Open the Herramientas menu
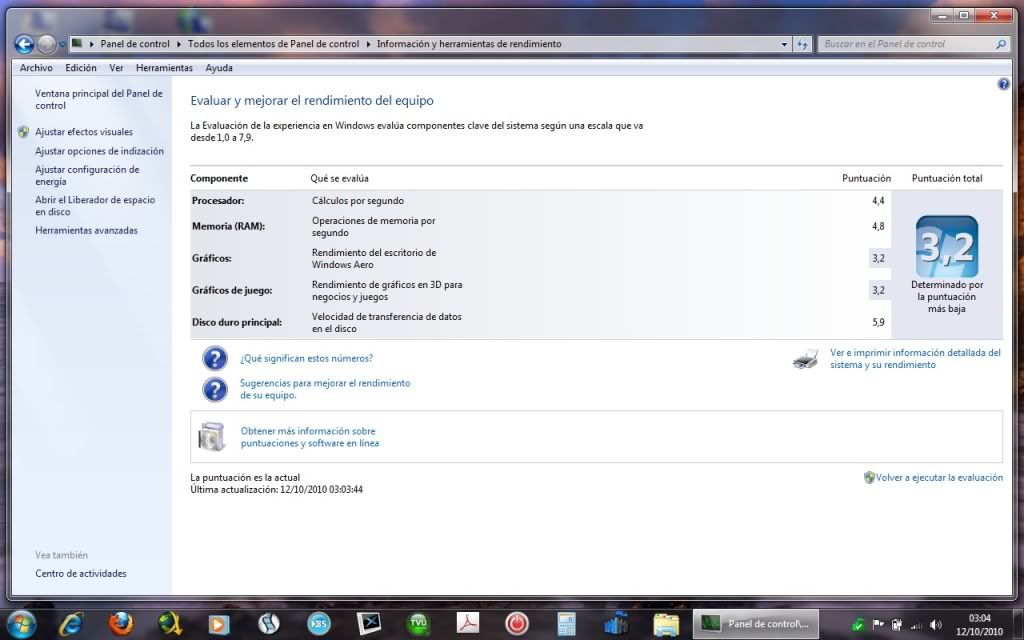The width and height of the screenshot is (1024, 640). [x=165, y=68]
